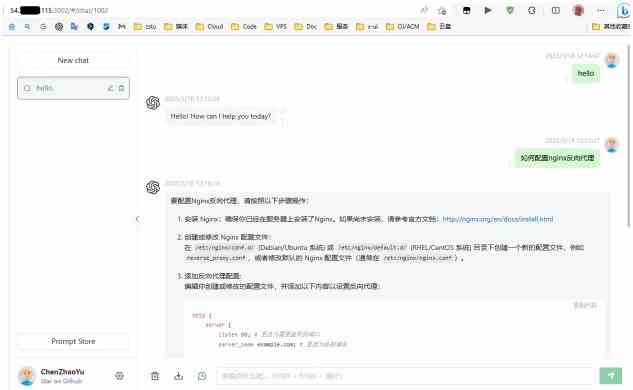Select the green nginx question bubble
Image resolution: width=633 pixels, height=390 pixels.
(557, 158)
